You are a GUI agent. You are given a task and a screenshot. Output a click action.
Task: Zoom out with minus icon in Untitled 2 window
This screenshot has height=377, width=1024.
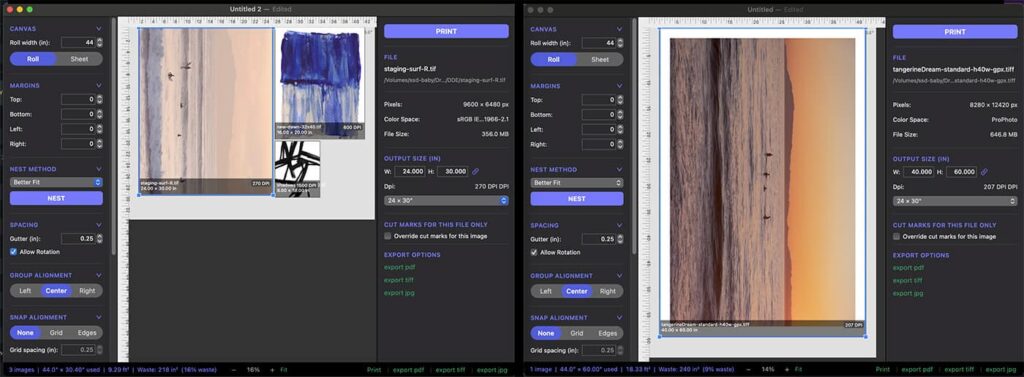[234, 370]
